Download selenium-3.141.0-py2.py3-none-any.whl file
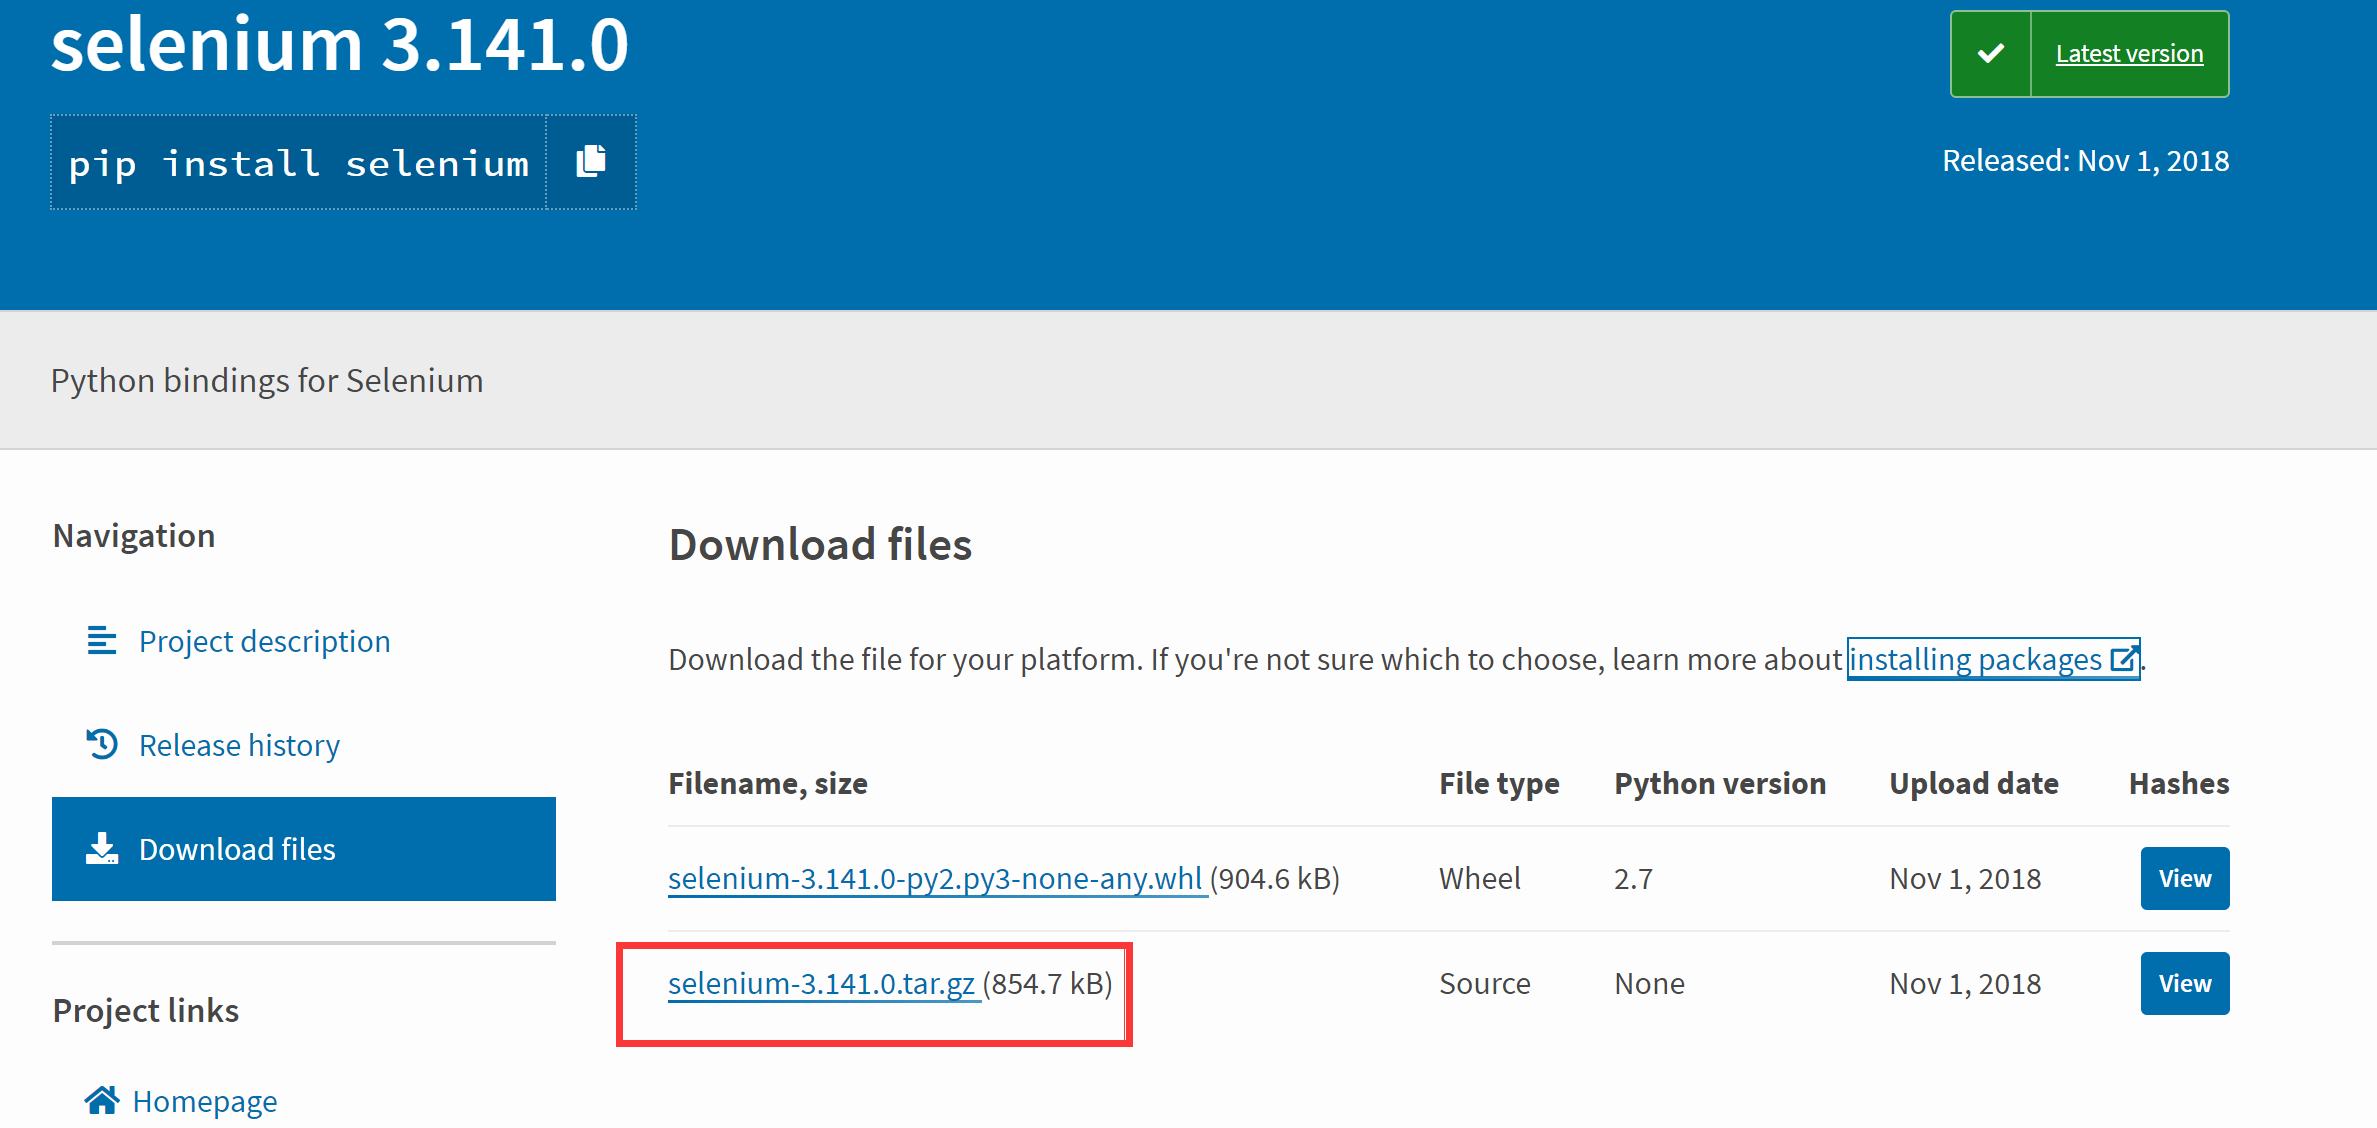This screenshot has width=2377, height=1128. pyautogui.click(x=936, y=878)
